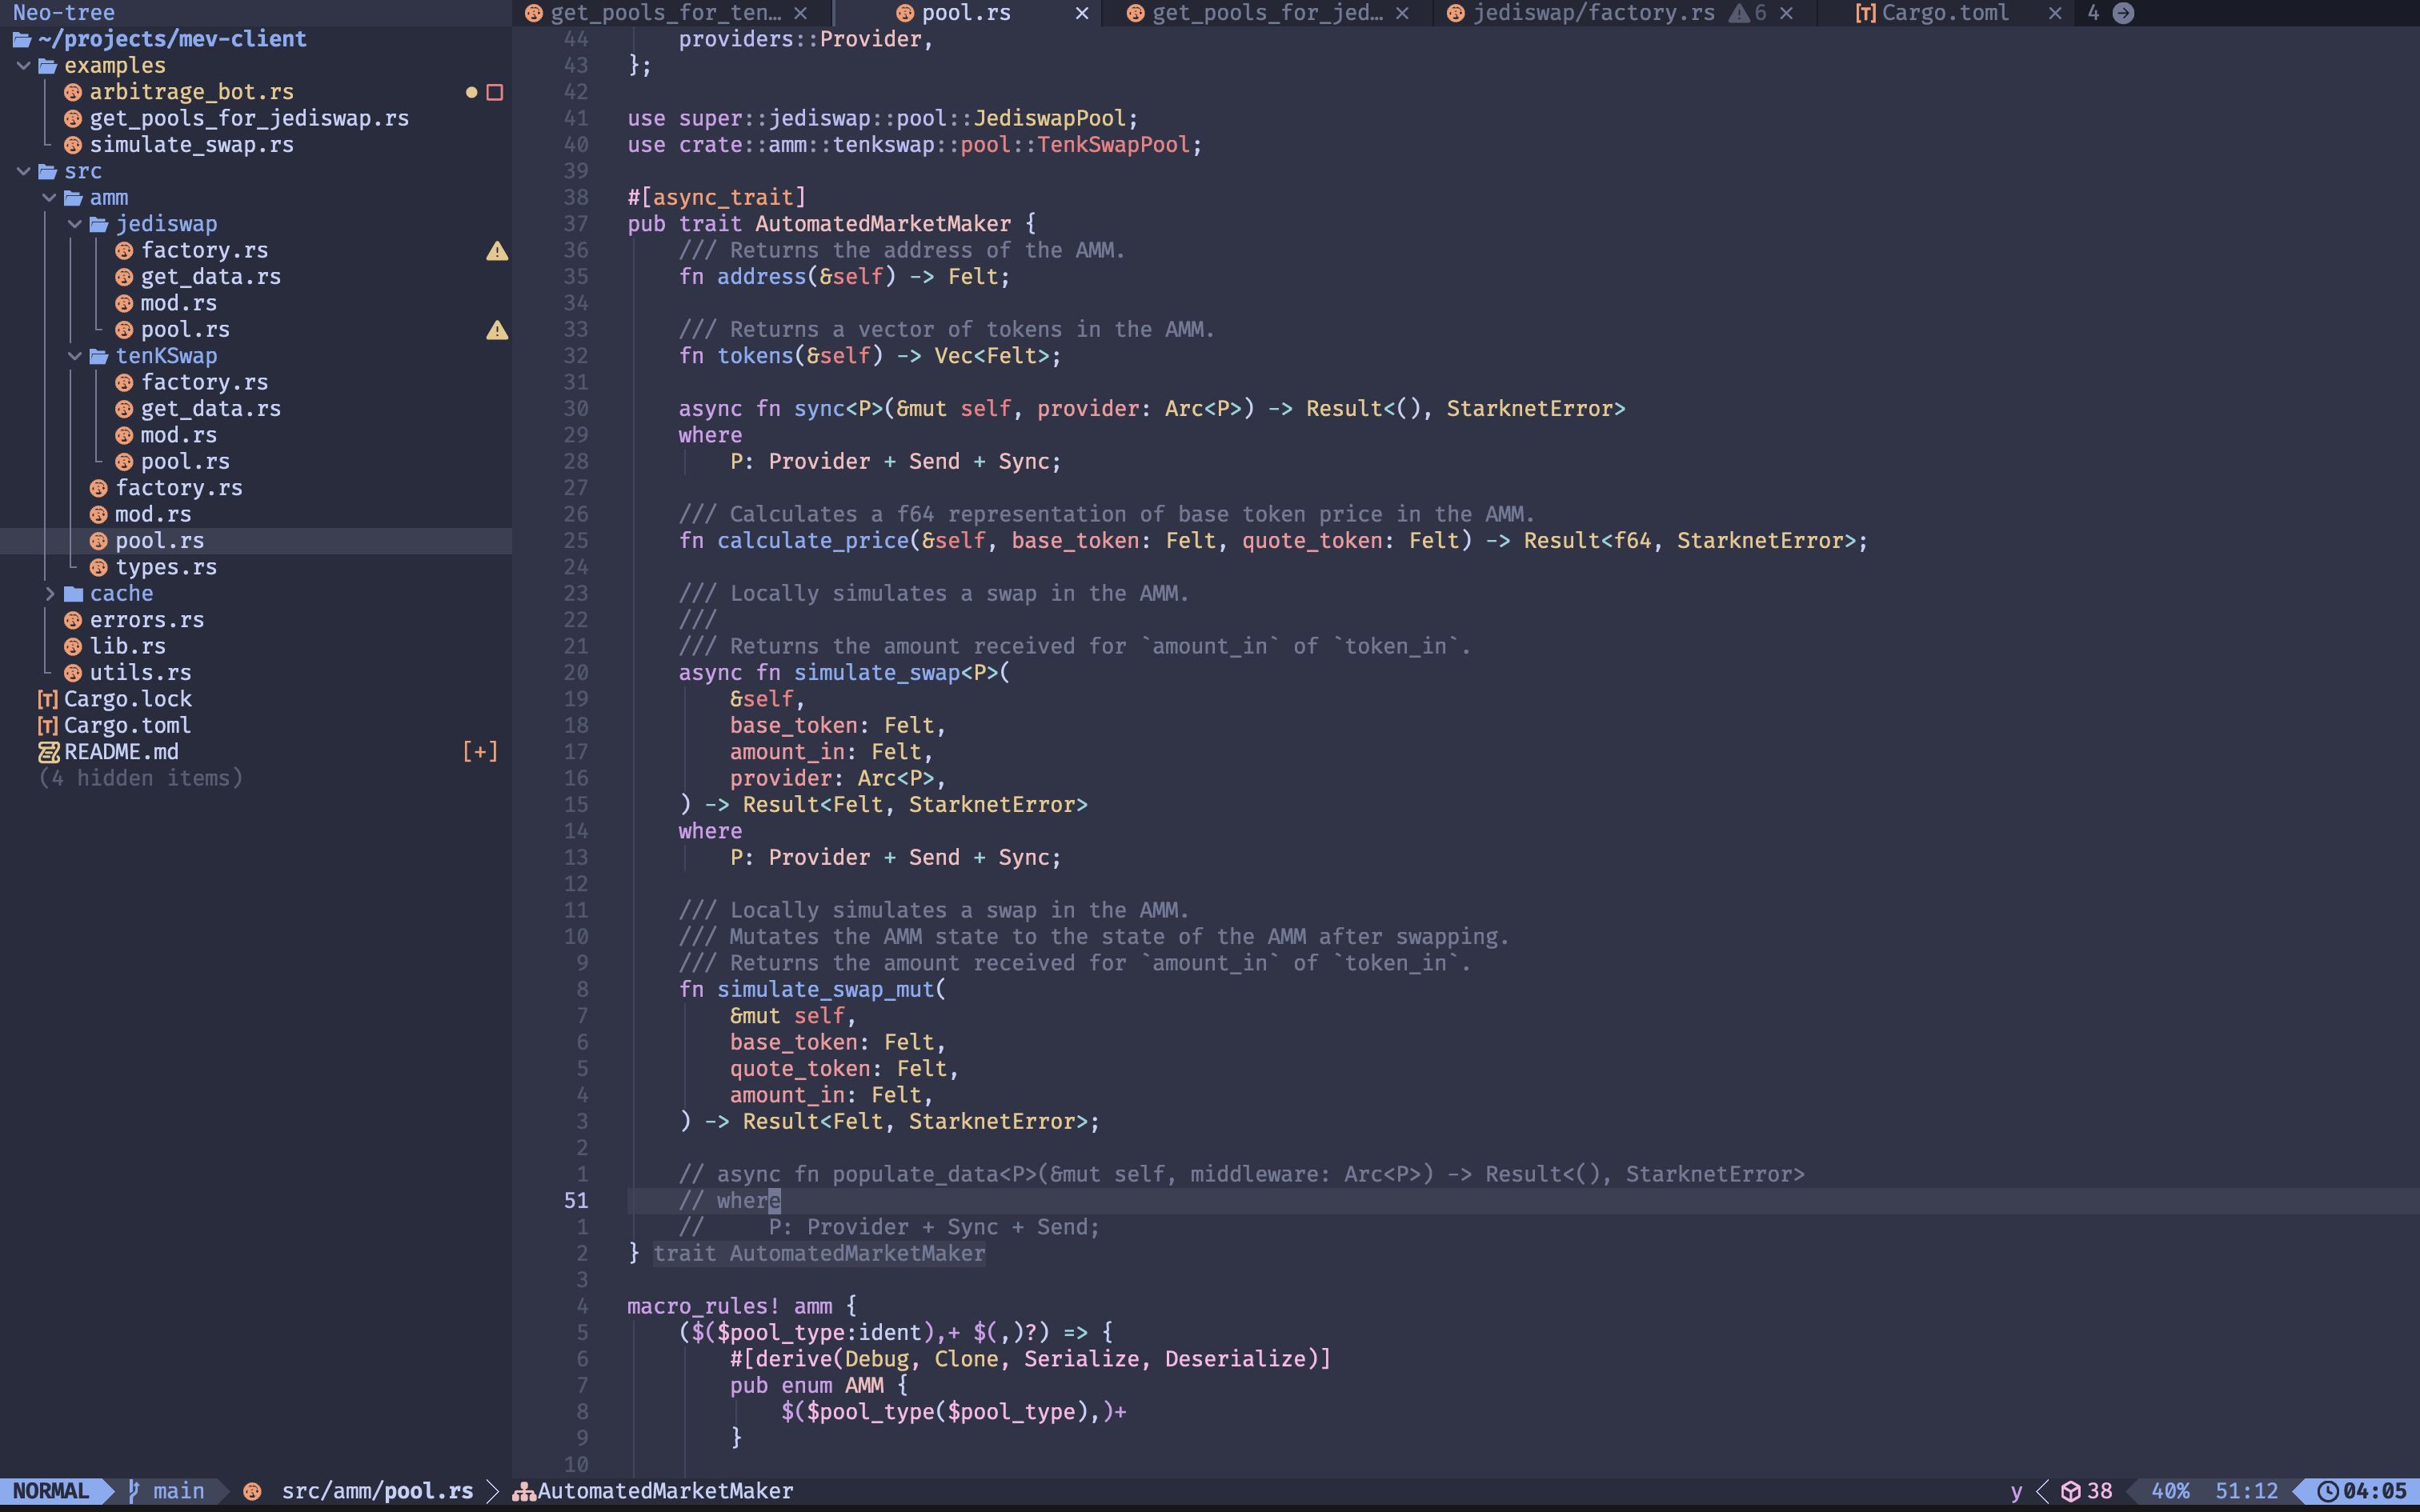Click src/amm/pool.rs path in statusline

click(377, 1491)
